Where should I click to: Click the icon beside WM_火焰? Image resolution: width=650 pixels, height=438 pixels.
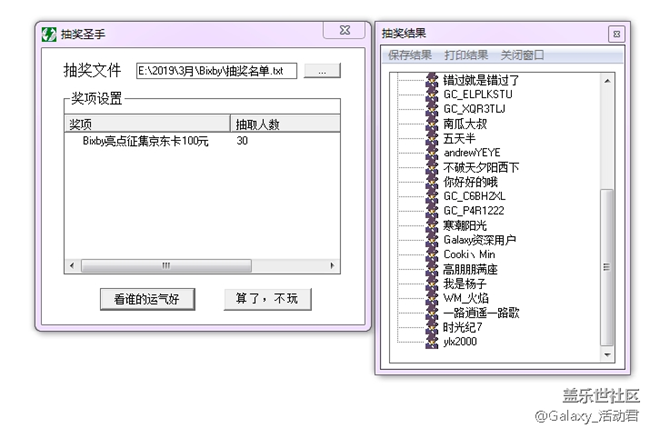pos(432,298)
